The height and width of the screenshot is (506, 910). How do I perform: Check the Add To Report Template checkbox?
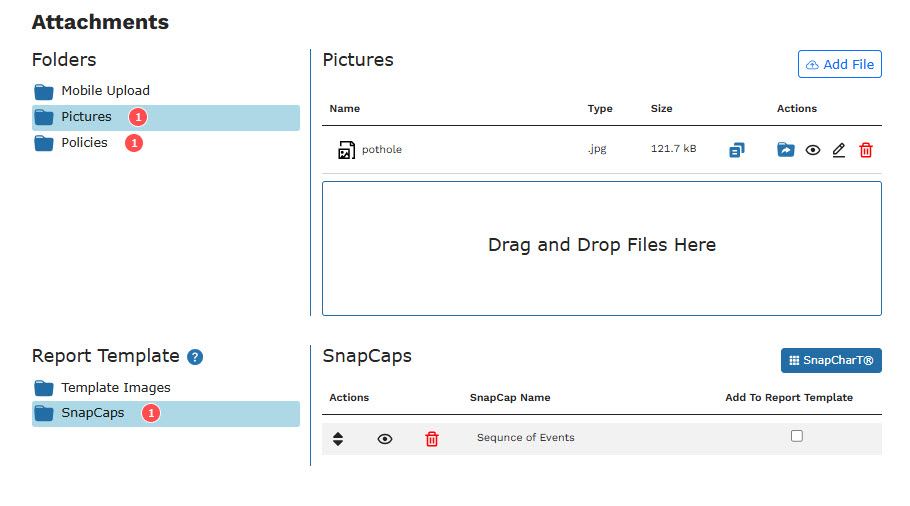pos(797,436)
